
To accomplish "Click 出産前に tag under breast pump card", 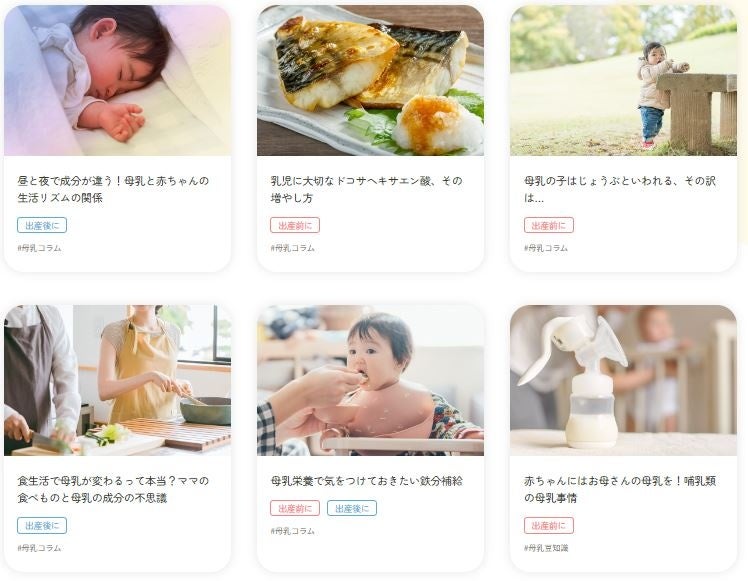I will click(x=549, y=526).
